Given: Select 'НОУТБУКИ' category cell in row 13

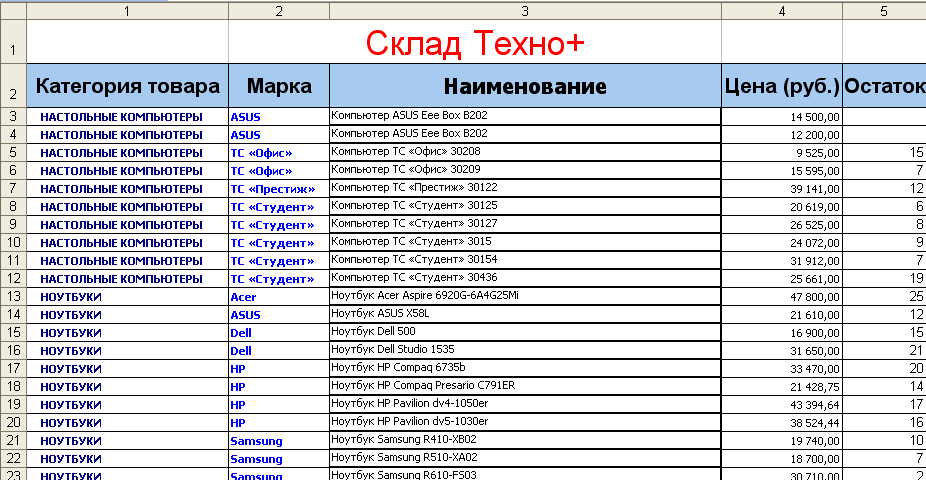Looking at the screenshot, I should pyautogui.click(x=128, y=297).
